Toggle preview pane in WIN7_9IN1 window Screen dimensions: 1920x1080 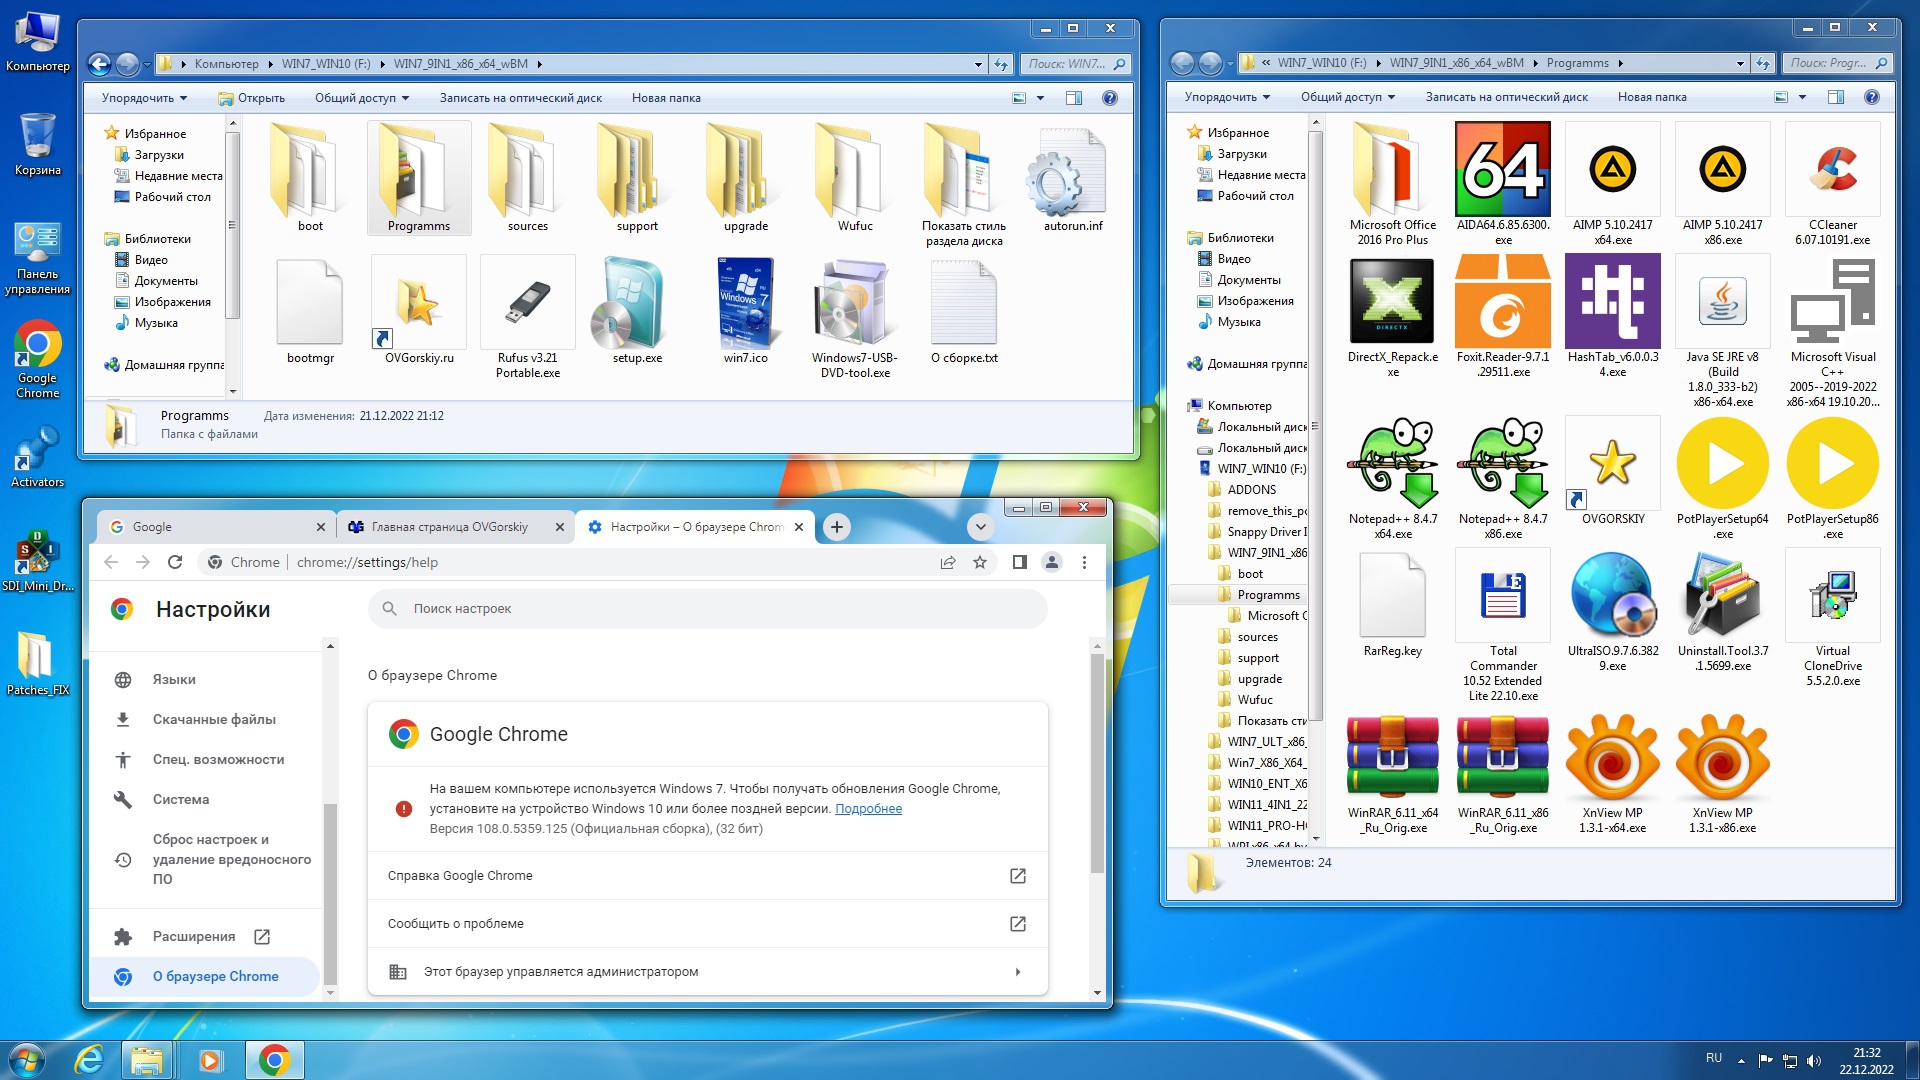(x=1074, y=98)
